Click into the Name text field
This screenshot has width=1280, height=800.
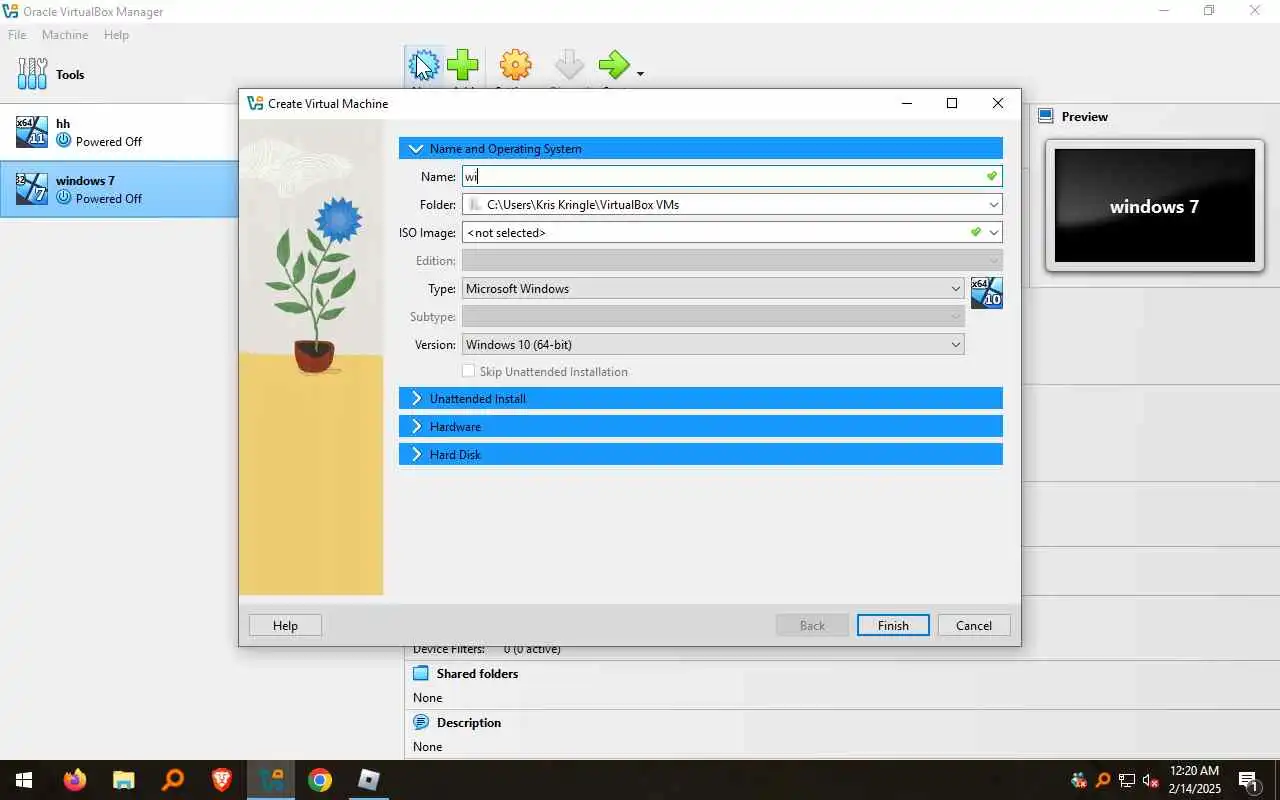[731, 176]
